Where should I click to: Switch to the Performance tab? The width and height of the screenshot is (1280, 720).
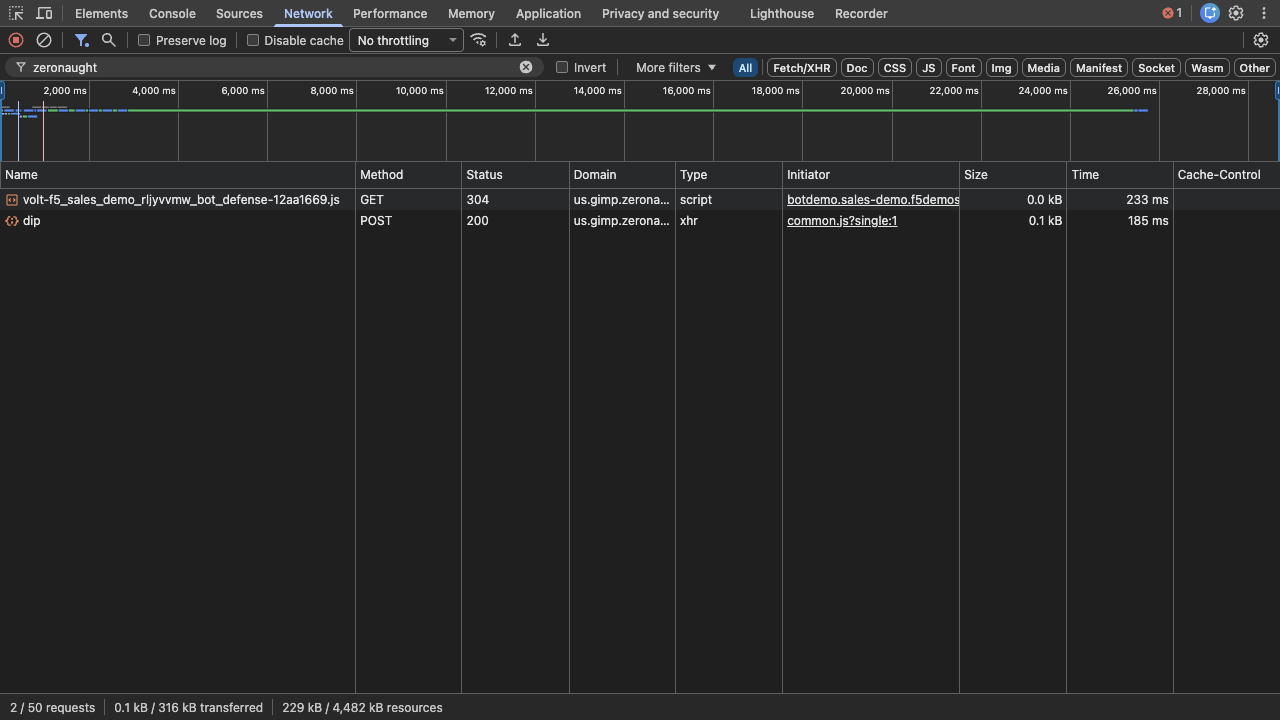(x=390, y=13)
